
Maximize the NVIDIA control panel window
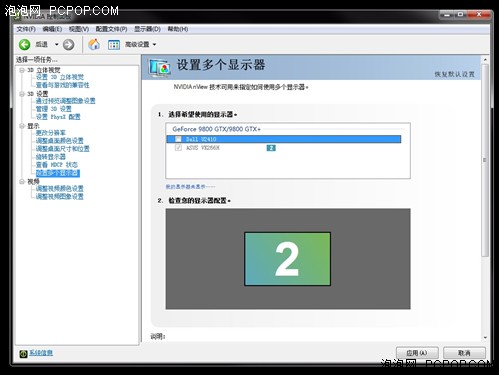coord(460,14)
